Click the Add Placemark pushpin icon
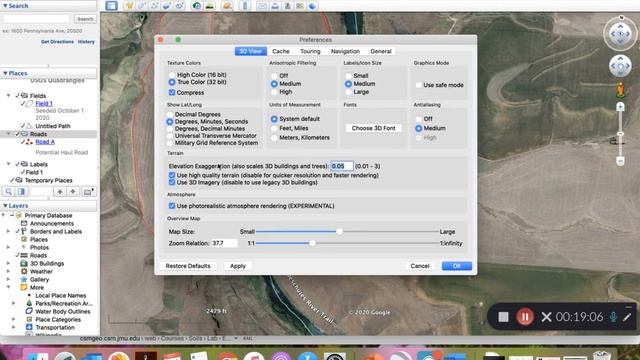Image resolution: width=640 pixels, height=360 pixels. (x=129, y=6)
